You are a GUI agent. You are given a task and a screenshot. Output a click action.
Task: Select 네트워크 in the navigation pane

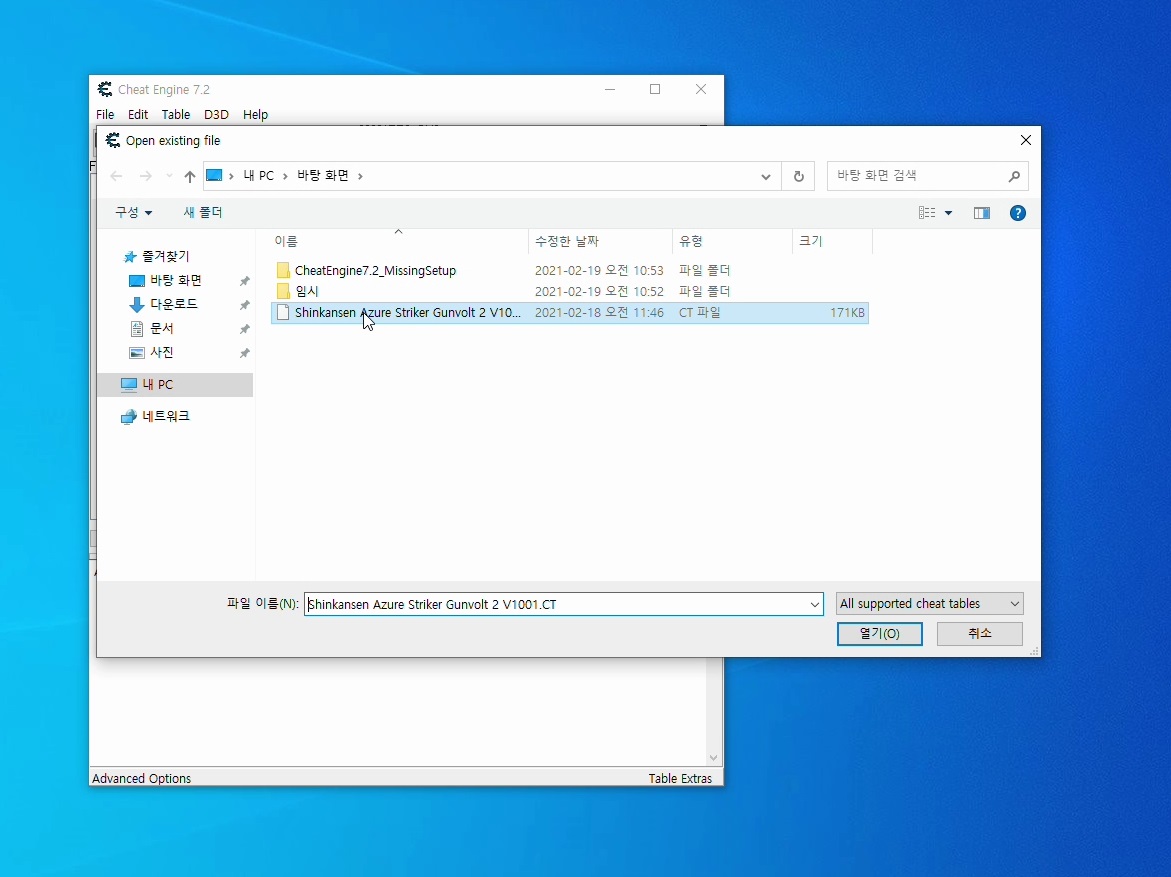tap(166, 416)
